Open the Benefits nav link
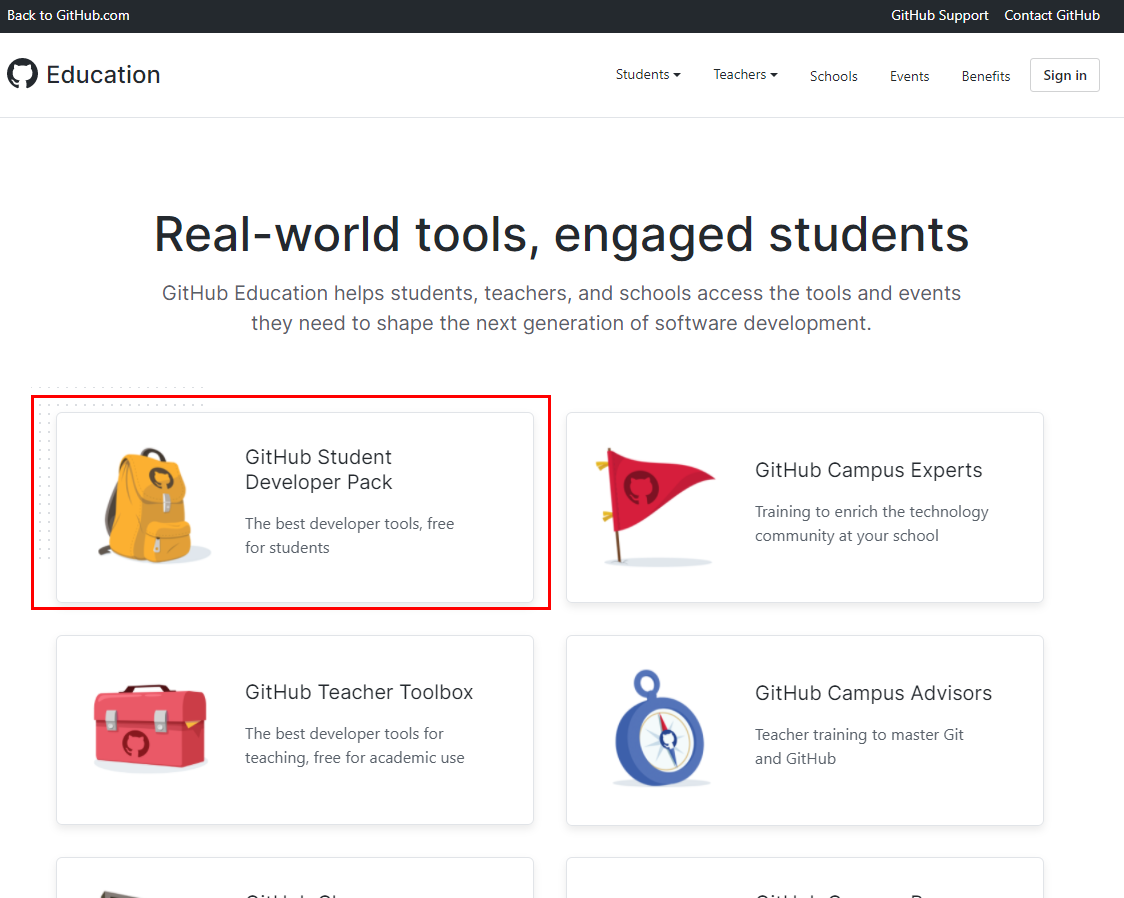Viewport: 1124px width, 898px height. [986, 76]
